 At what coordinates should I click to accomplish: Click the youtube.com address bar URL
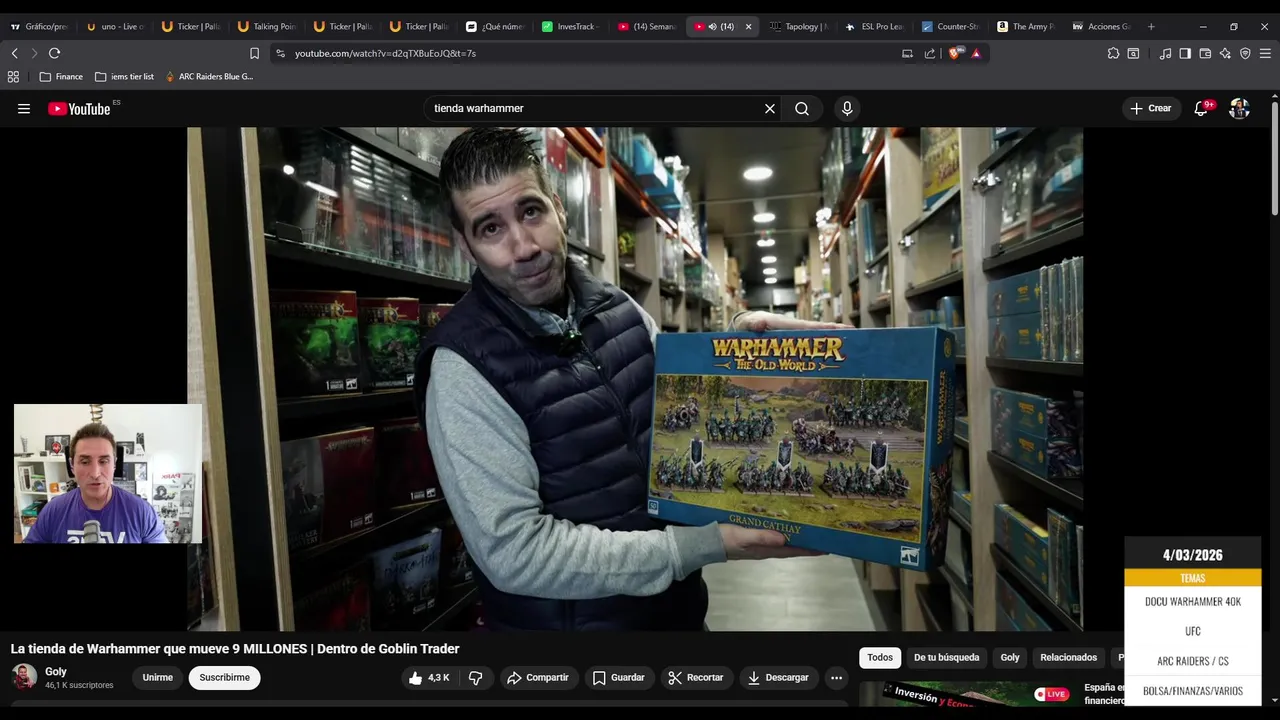pyautogui.click(x=385, y=53)
